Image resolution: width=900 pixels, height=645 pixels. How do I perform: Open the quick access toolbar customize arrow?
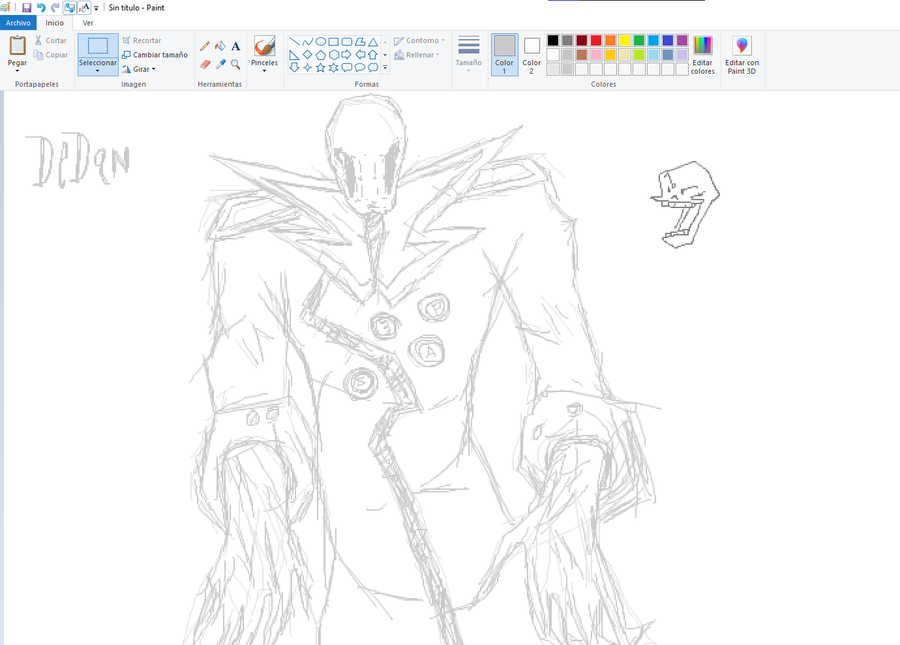pos(96,7)
